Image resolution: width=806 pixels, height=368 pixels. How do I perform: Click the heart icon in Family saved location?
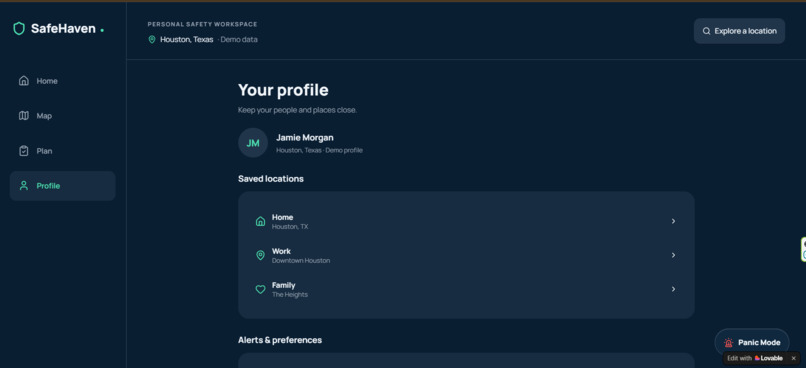pyautogui.click(x=261, y=289)
